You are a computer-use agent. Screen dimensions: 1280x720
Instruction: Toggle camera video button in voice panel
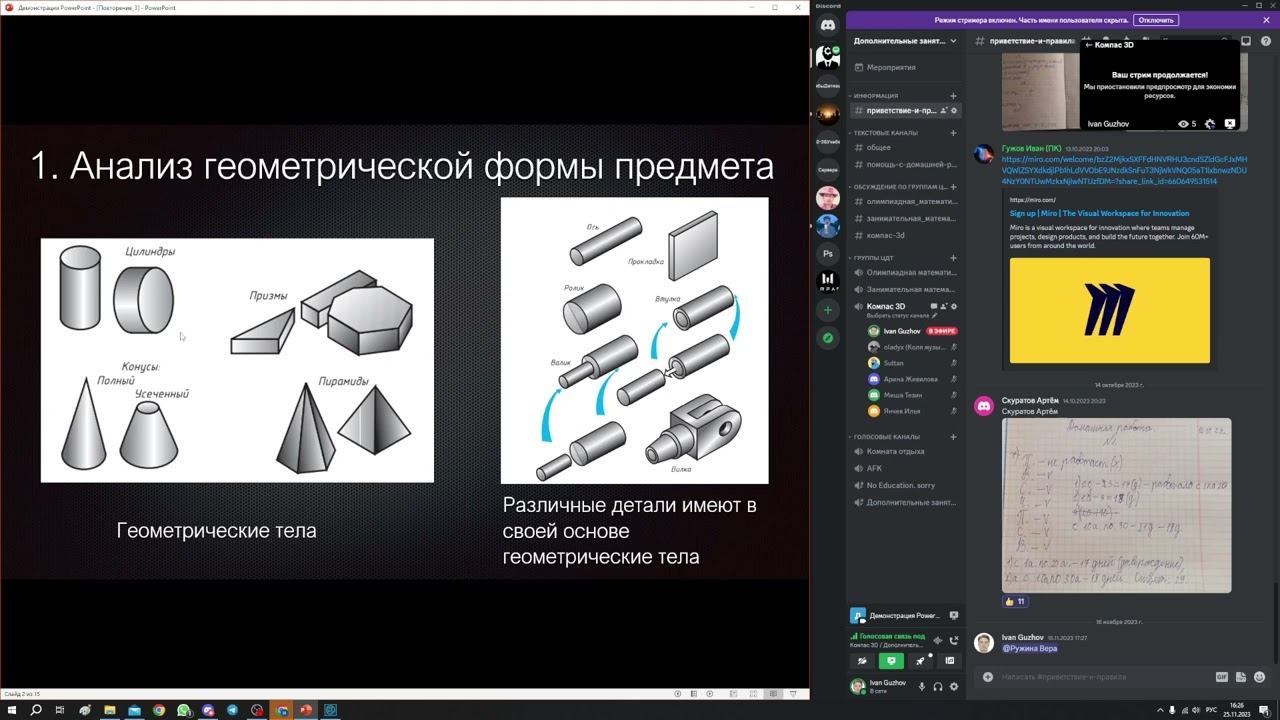(862, 661)
